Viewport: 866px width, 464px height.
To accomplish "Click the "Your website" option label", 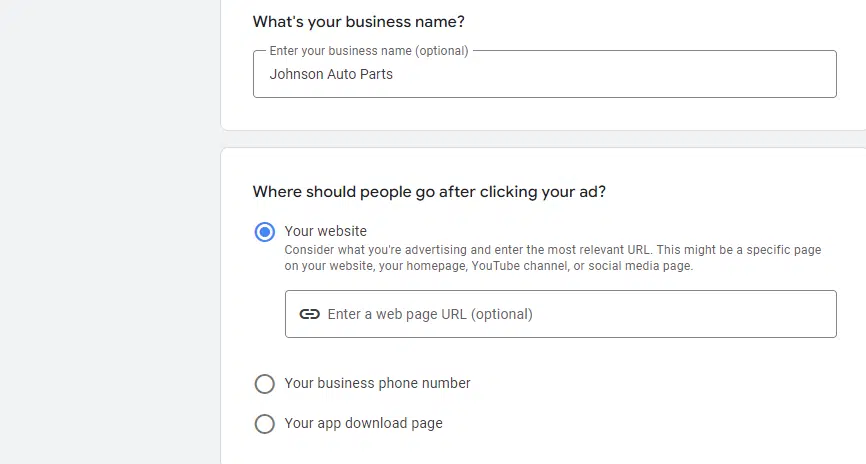I will (x=326, y=231).
